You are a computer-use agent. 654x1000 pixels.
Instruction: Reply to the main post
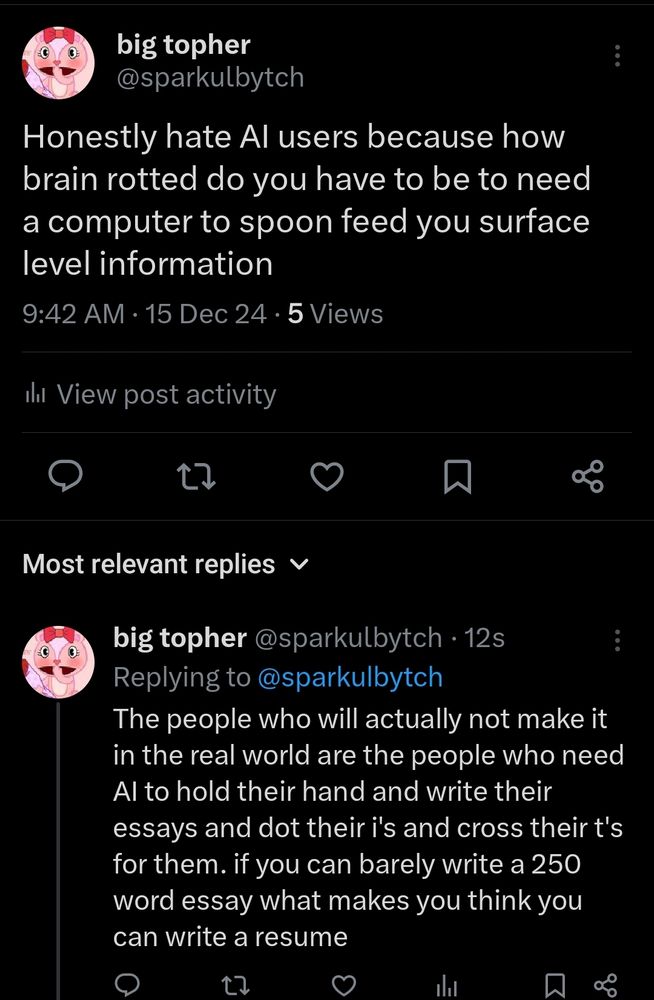65,478
